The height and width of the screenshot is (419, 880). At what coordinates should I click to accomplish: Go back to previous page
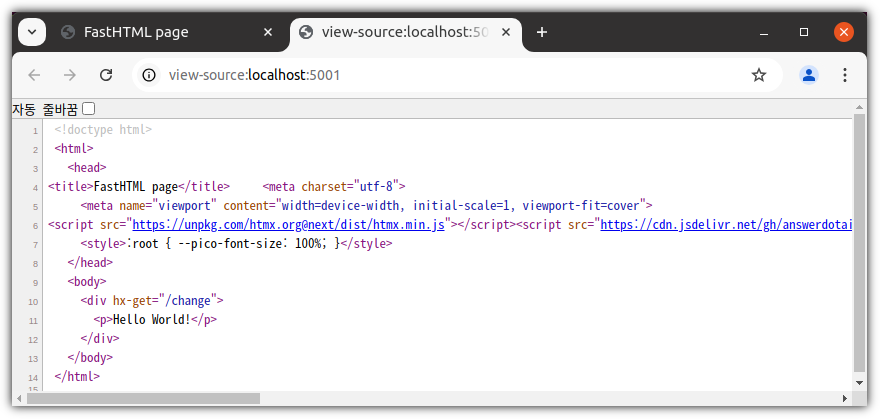pyautogui.click(x=34, y=75)
